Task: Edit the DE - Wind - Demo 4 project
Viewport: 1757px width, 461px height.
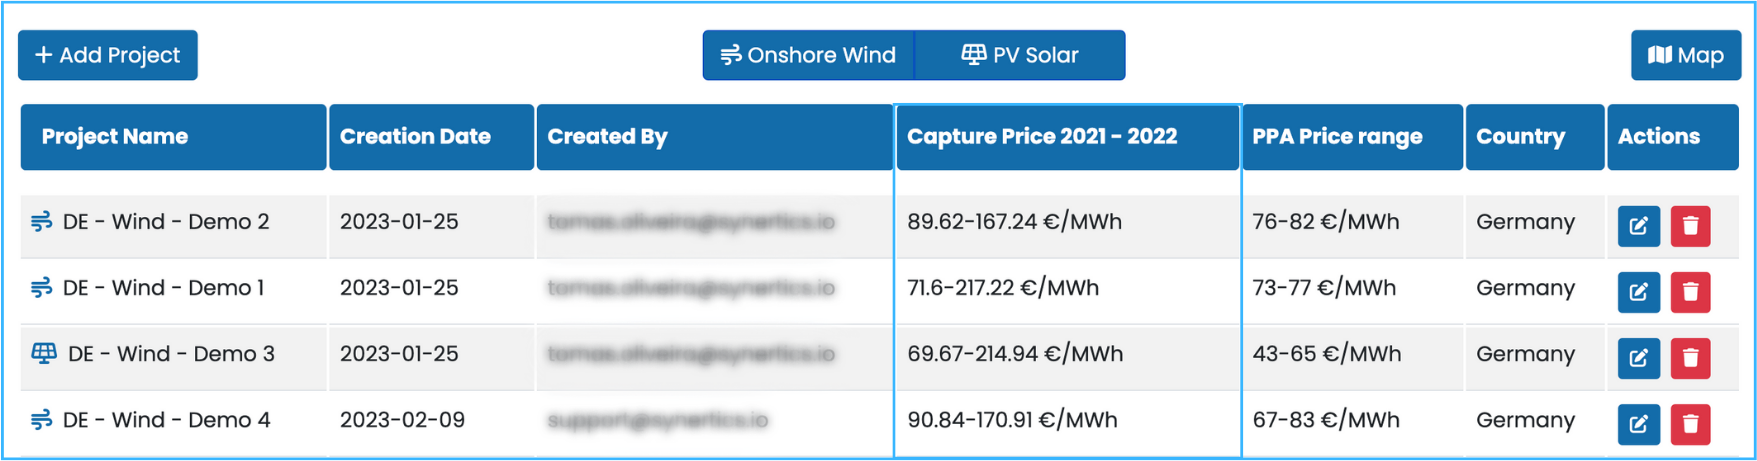Action: click(1638, 424)
